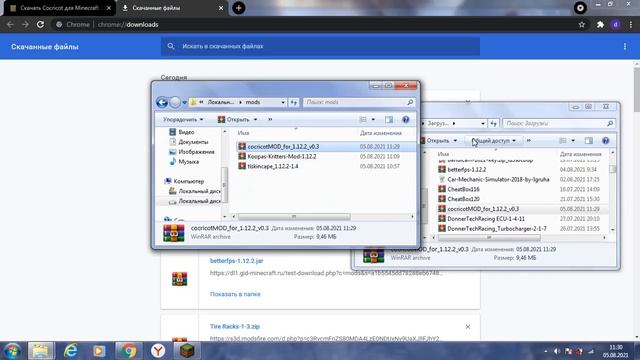Click the Поиск: Загрузки search box
This screenshot has width=640, height=360.
coord(558,123)
